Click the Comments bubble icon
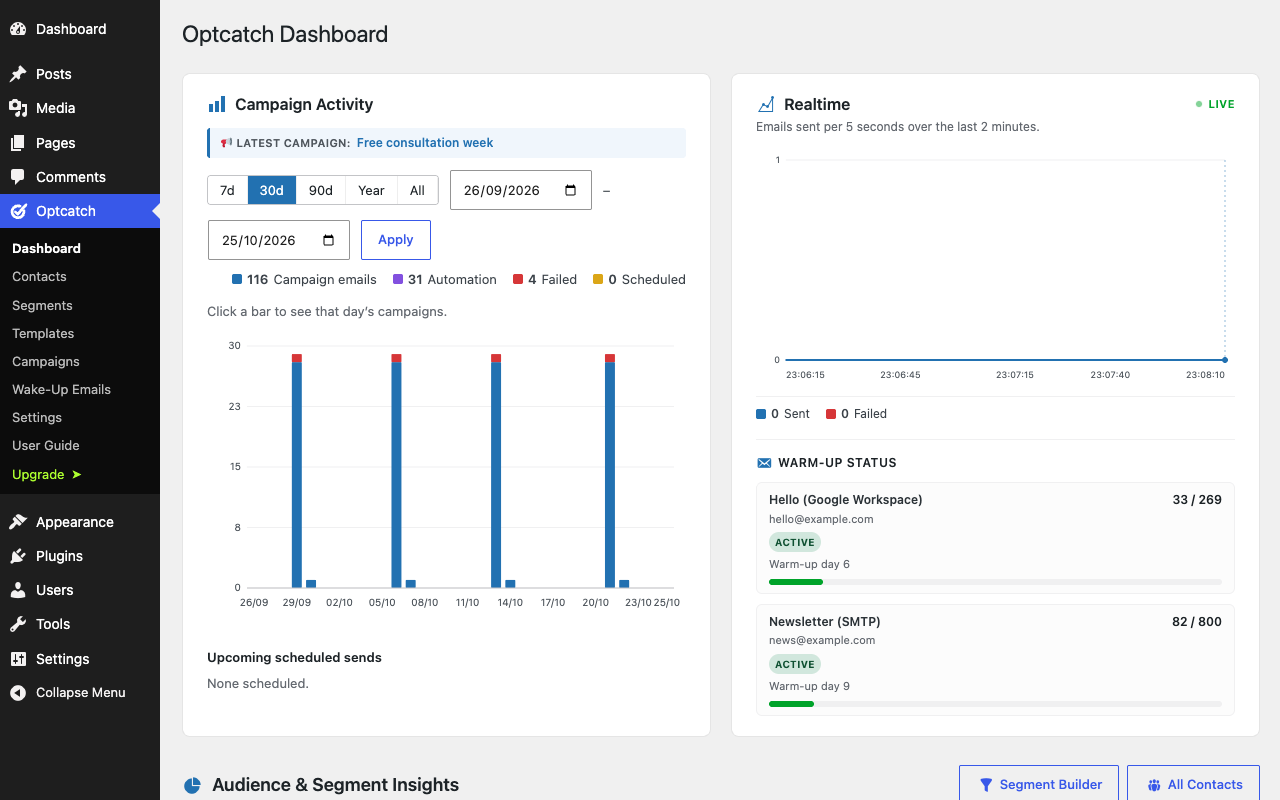 point(18,177)
